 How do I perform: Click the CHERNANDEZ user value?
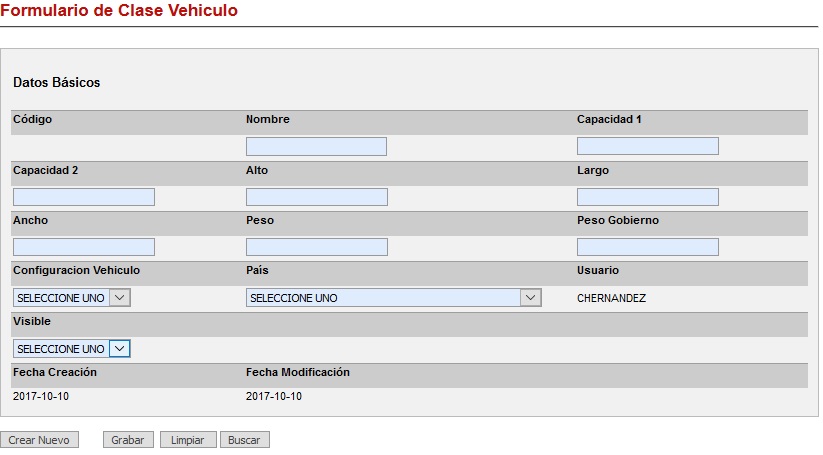[611, 298]
